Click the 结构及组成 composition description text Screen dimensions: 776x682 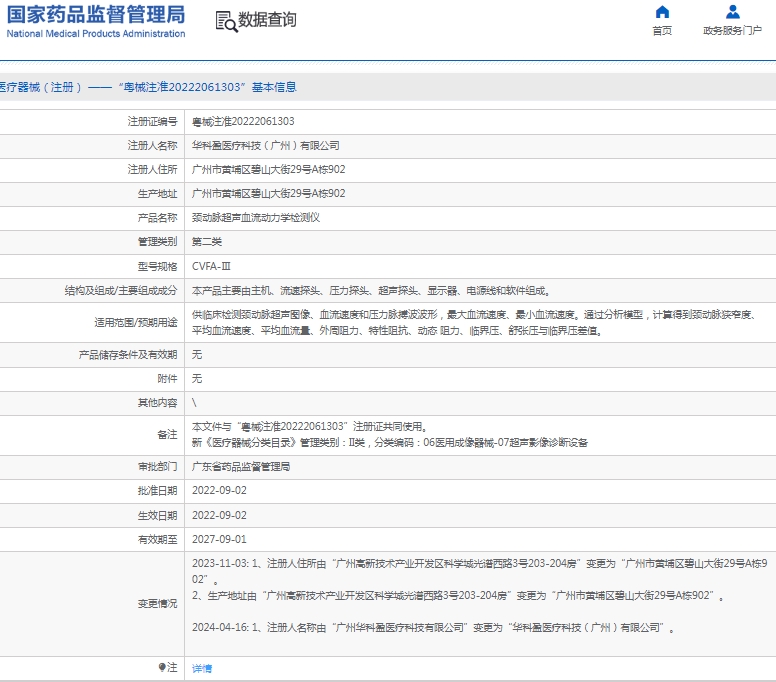[371, 291]
